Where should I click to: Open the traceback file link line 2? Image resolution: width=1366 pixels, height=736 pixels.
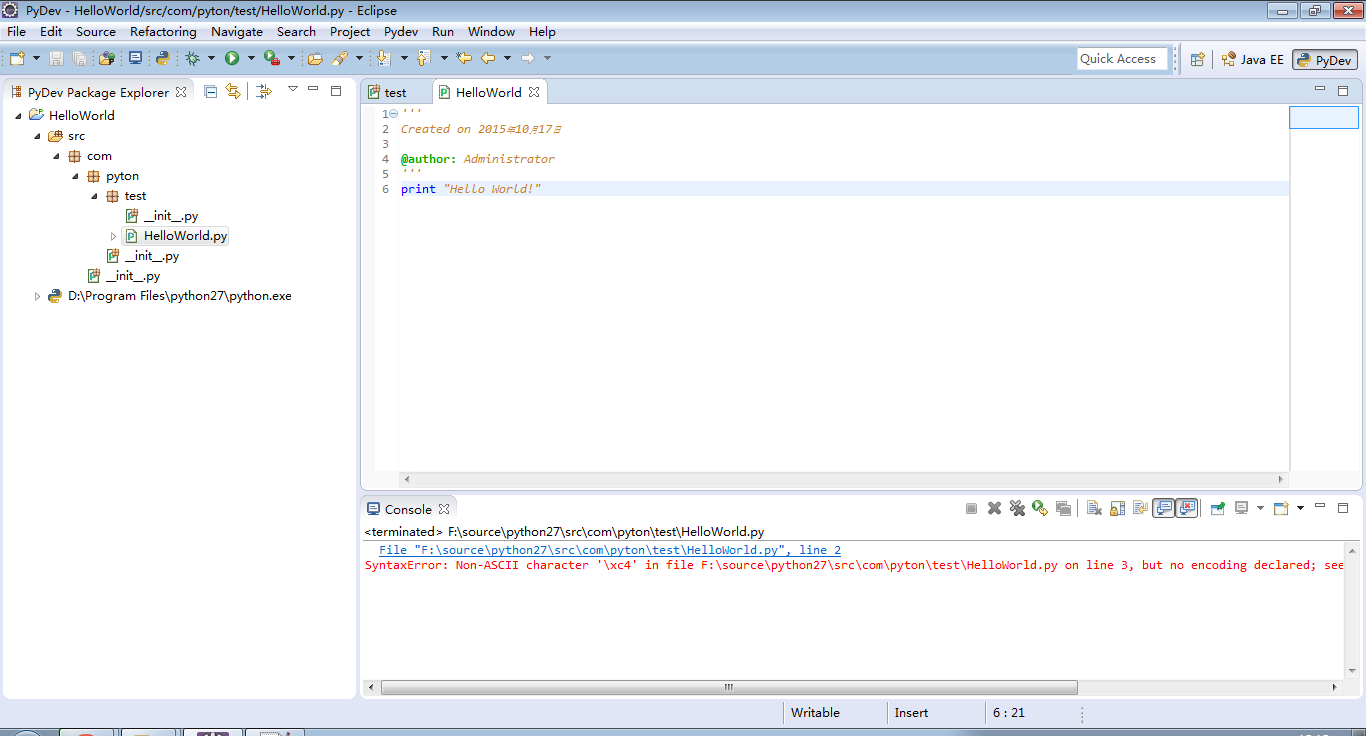(610, 550)
